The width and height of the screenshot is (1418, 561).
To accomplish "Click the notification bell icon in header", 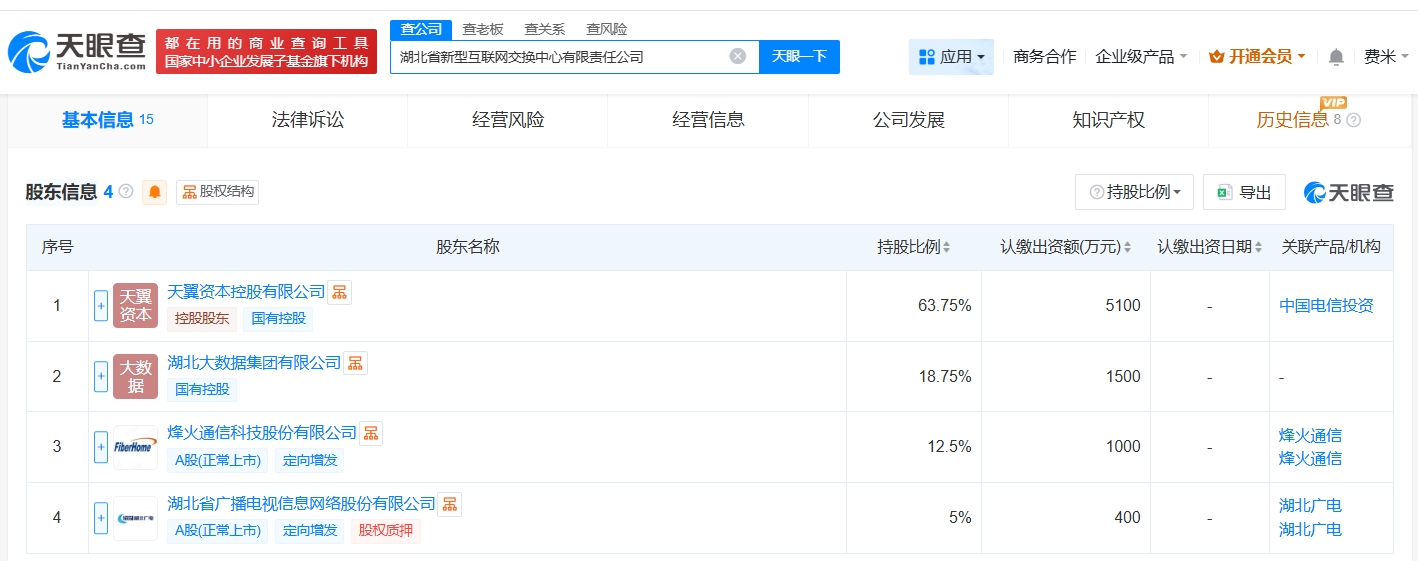I will pyautogui.click(x=1336, y=57).
